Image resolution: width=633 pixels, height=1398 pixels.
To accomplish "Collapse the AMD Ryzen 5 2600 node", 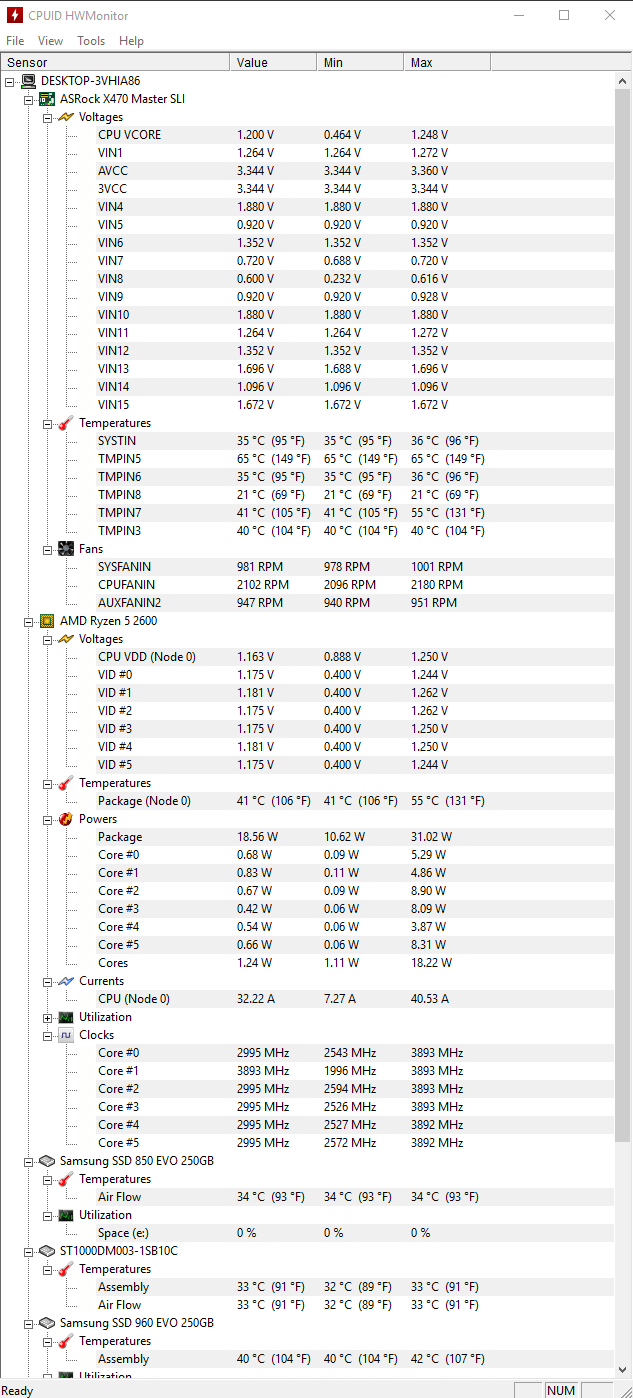I will [29, 621].
